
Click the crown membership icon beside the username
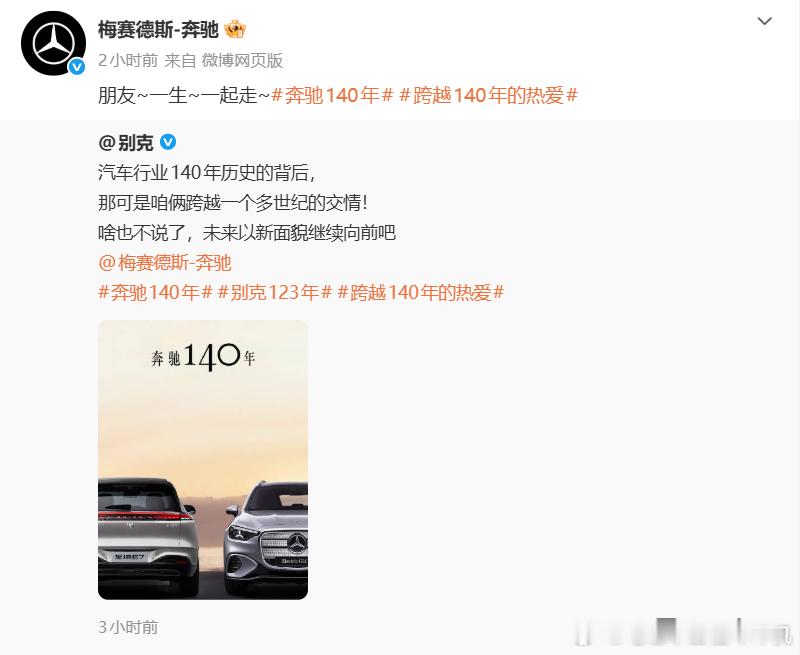pos(235,30)
